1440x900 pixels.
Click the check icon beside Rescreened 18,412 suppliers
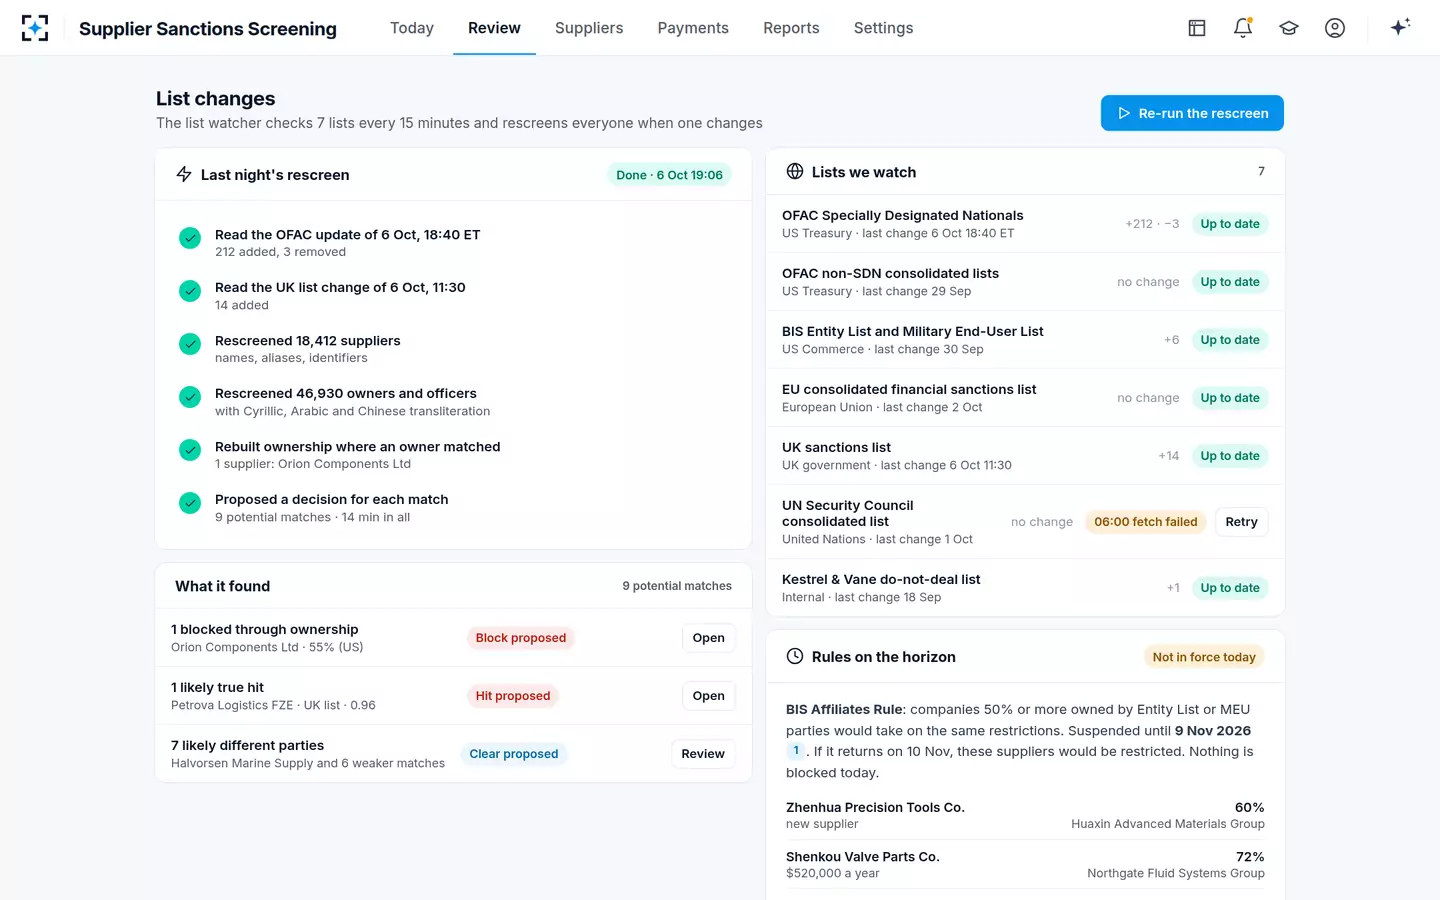pyautogui.click(x=190, y=344)
